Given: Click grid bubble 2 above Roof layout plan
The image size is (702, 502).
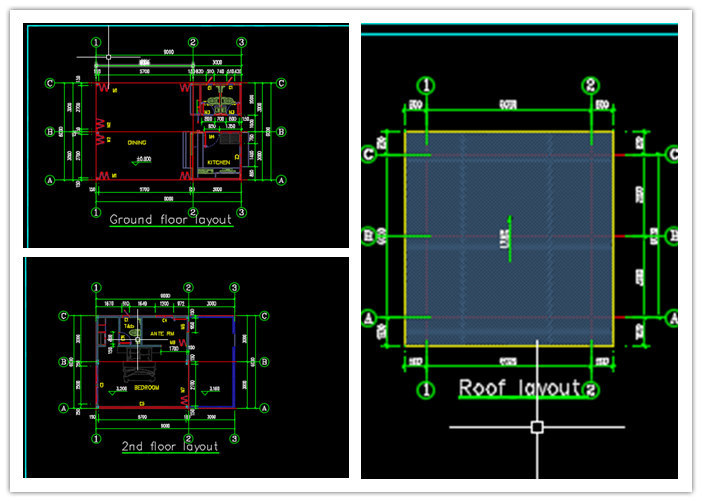Looking at the screenshot, I should pos(592,85).
